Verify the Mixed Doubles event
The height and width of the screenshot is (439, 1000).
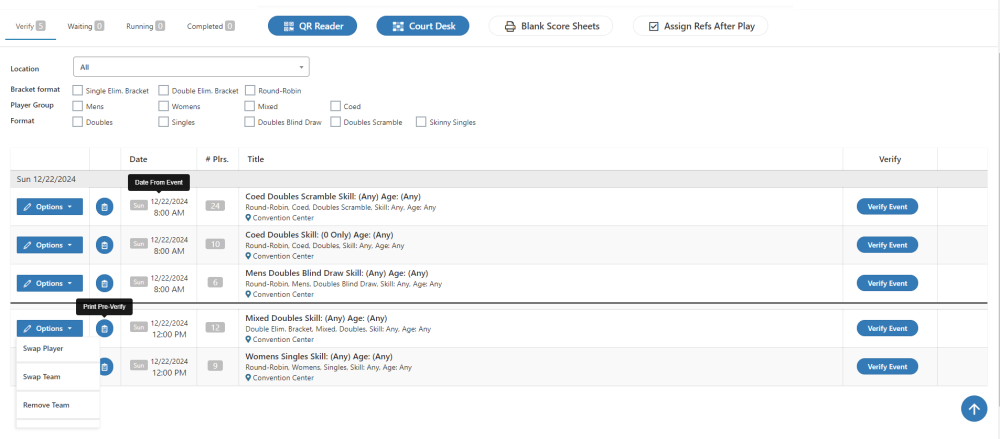tap(886, 328)
